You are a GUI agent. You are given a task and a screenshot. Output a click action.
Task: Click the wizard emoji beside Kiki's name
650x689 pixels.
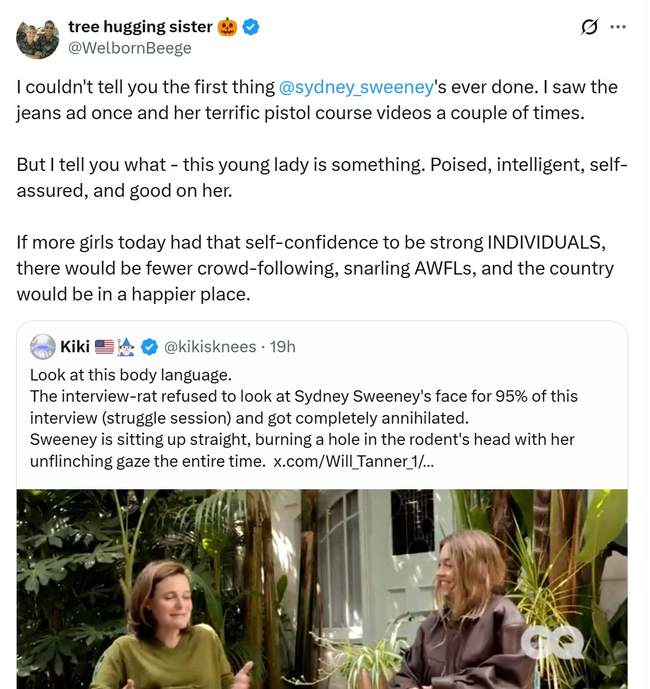(x=126, y=347)
